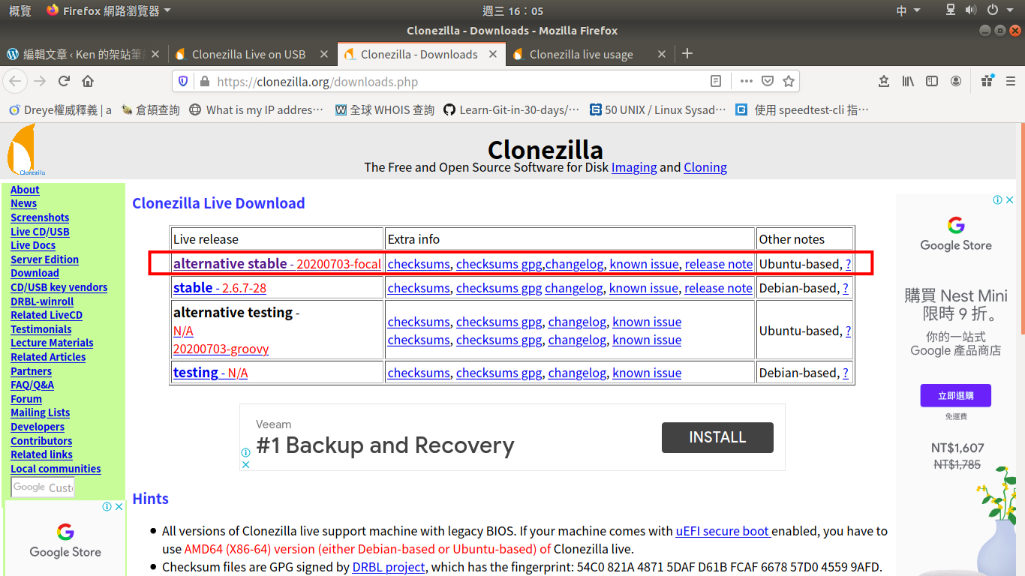The height and width of the screenshot is (576, 1025).
Task: Open the DRBL project link
Action: [388, 567]
